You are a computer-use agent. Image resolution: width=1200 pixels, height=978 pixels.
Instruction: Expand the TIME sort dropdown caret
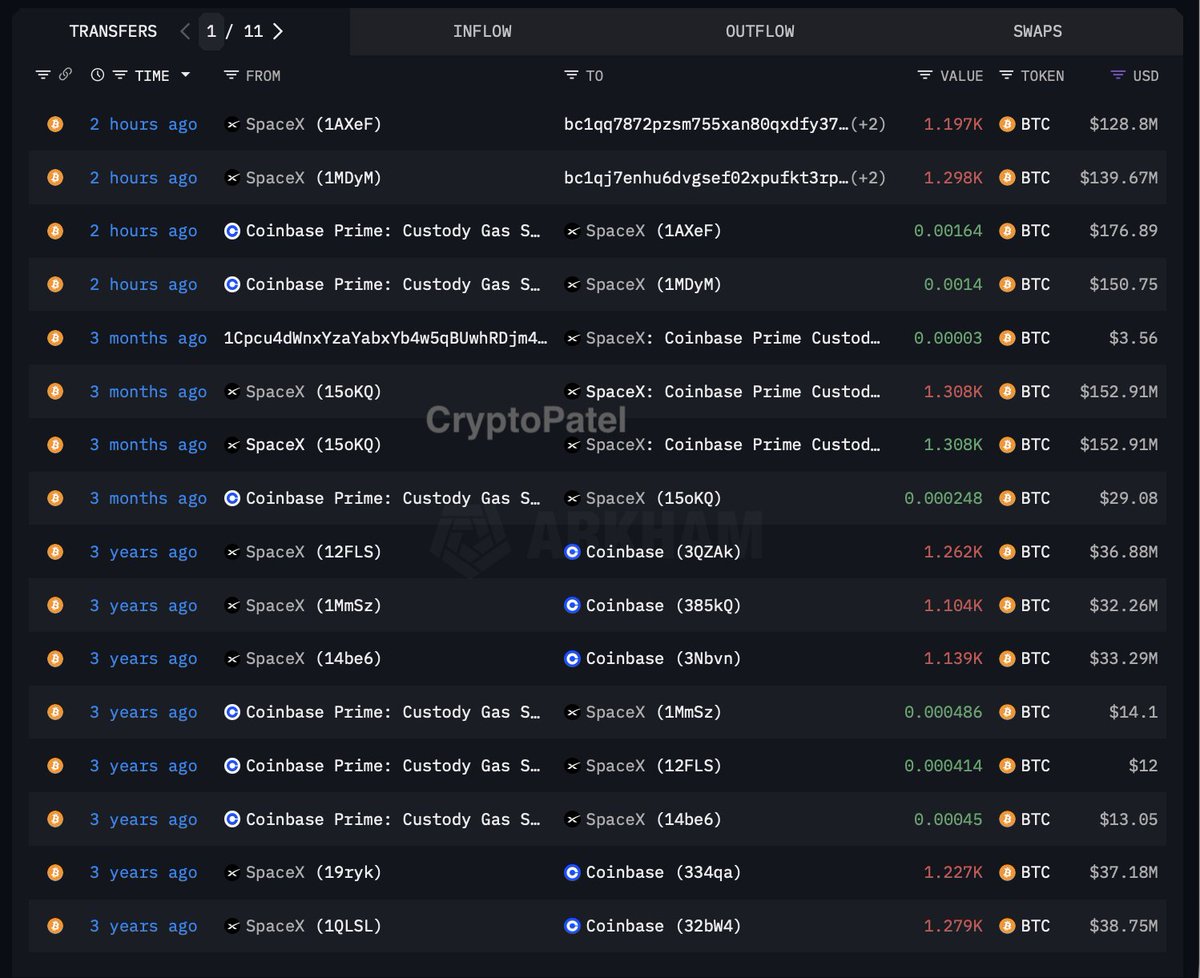pyautogui.click(x=185, y=76)
